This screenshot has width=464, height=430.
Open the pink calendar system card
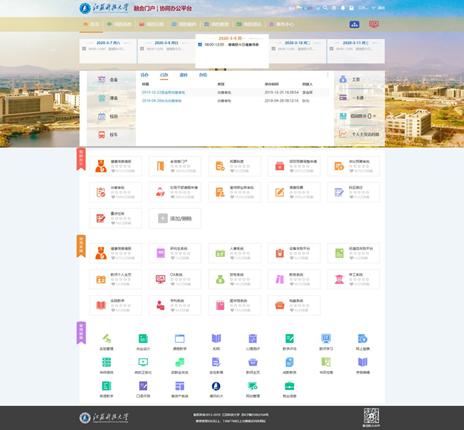click(235, 305)
